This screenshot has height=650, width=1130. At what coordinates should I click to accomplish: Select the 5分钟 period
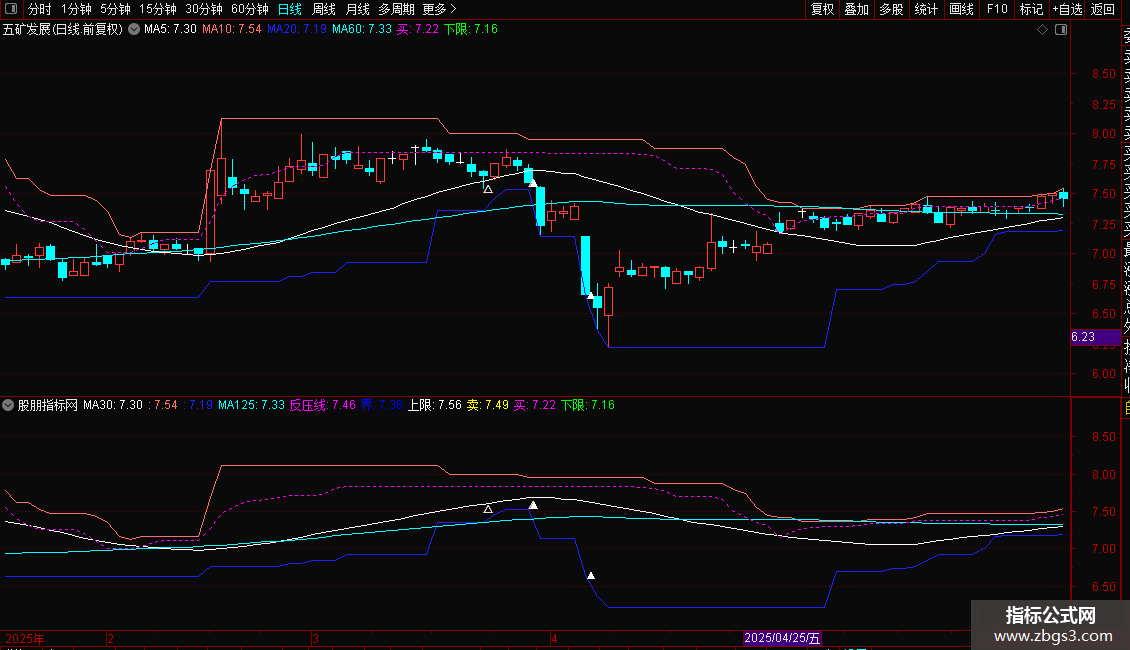115,9
